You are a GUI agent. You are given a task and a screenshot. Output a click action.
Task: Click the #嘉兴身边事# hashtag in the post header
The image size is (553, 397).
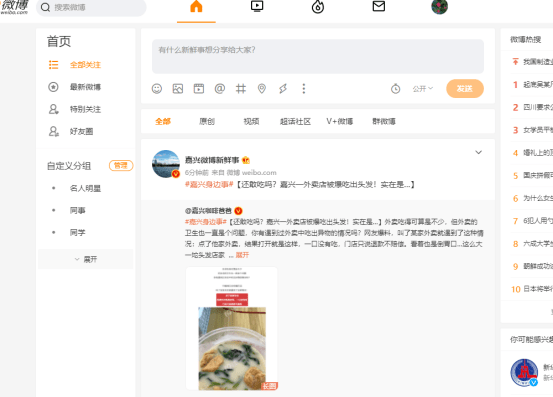209,184
